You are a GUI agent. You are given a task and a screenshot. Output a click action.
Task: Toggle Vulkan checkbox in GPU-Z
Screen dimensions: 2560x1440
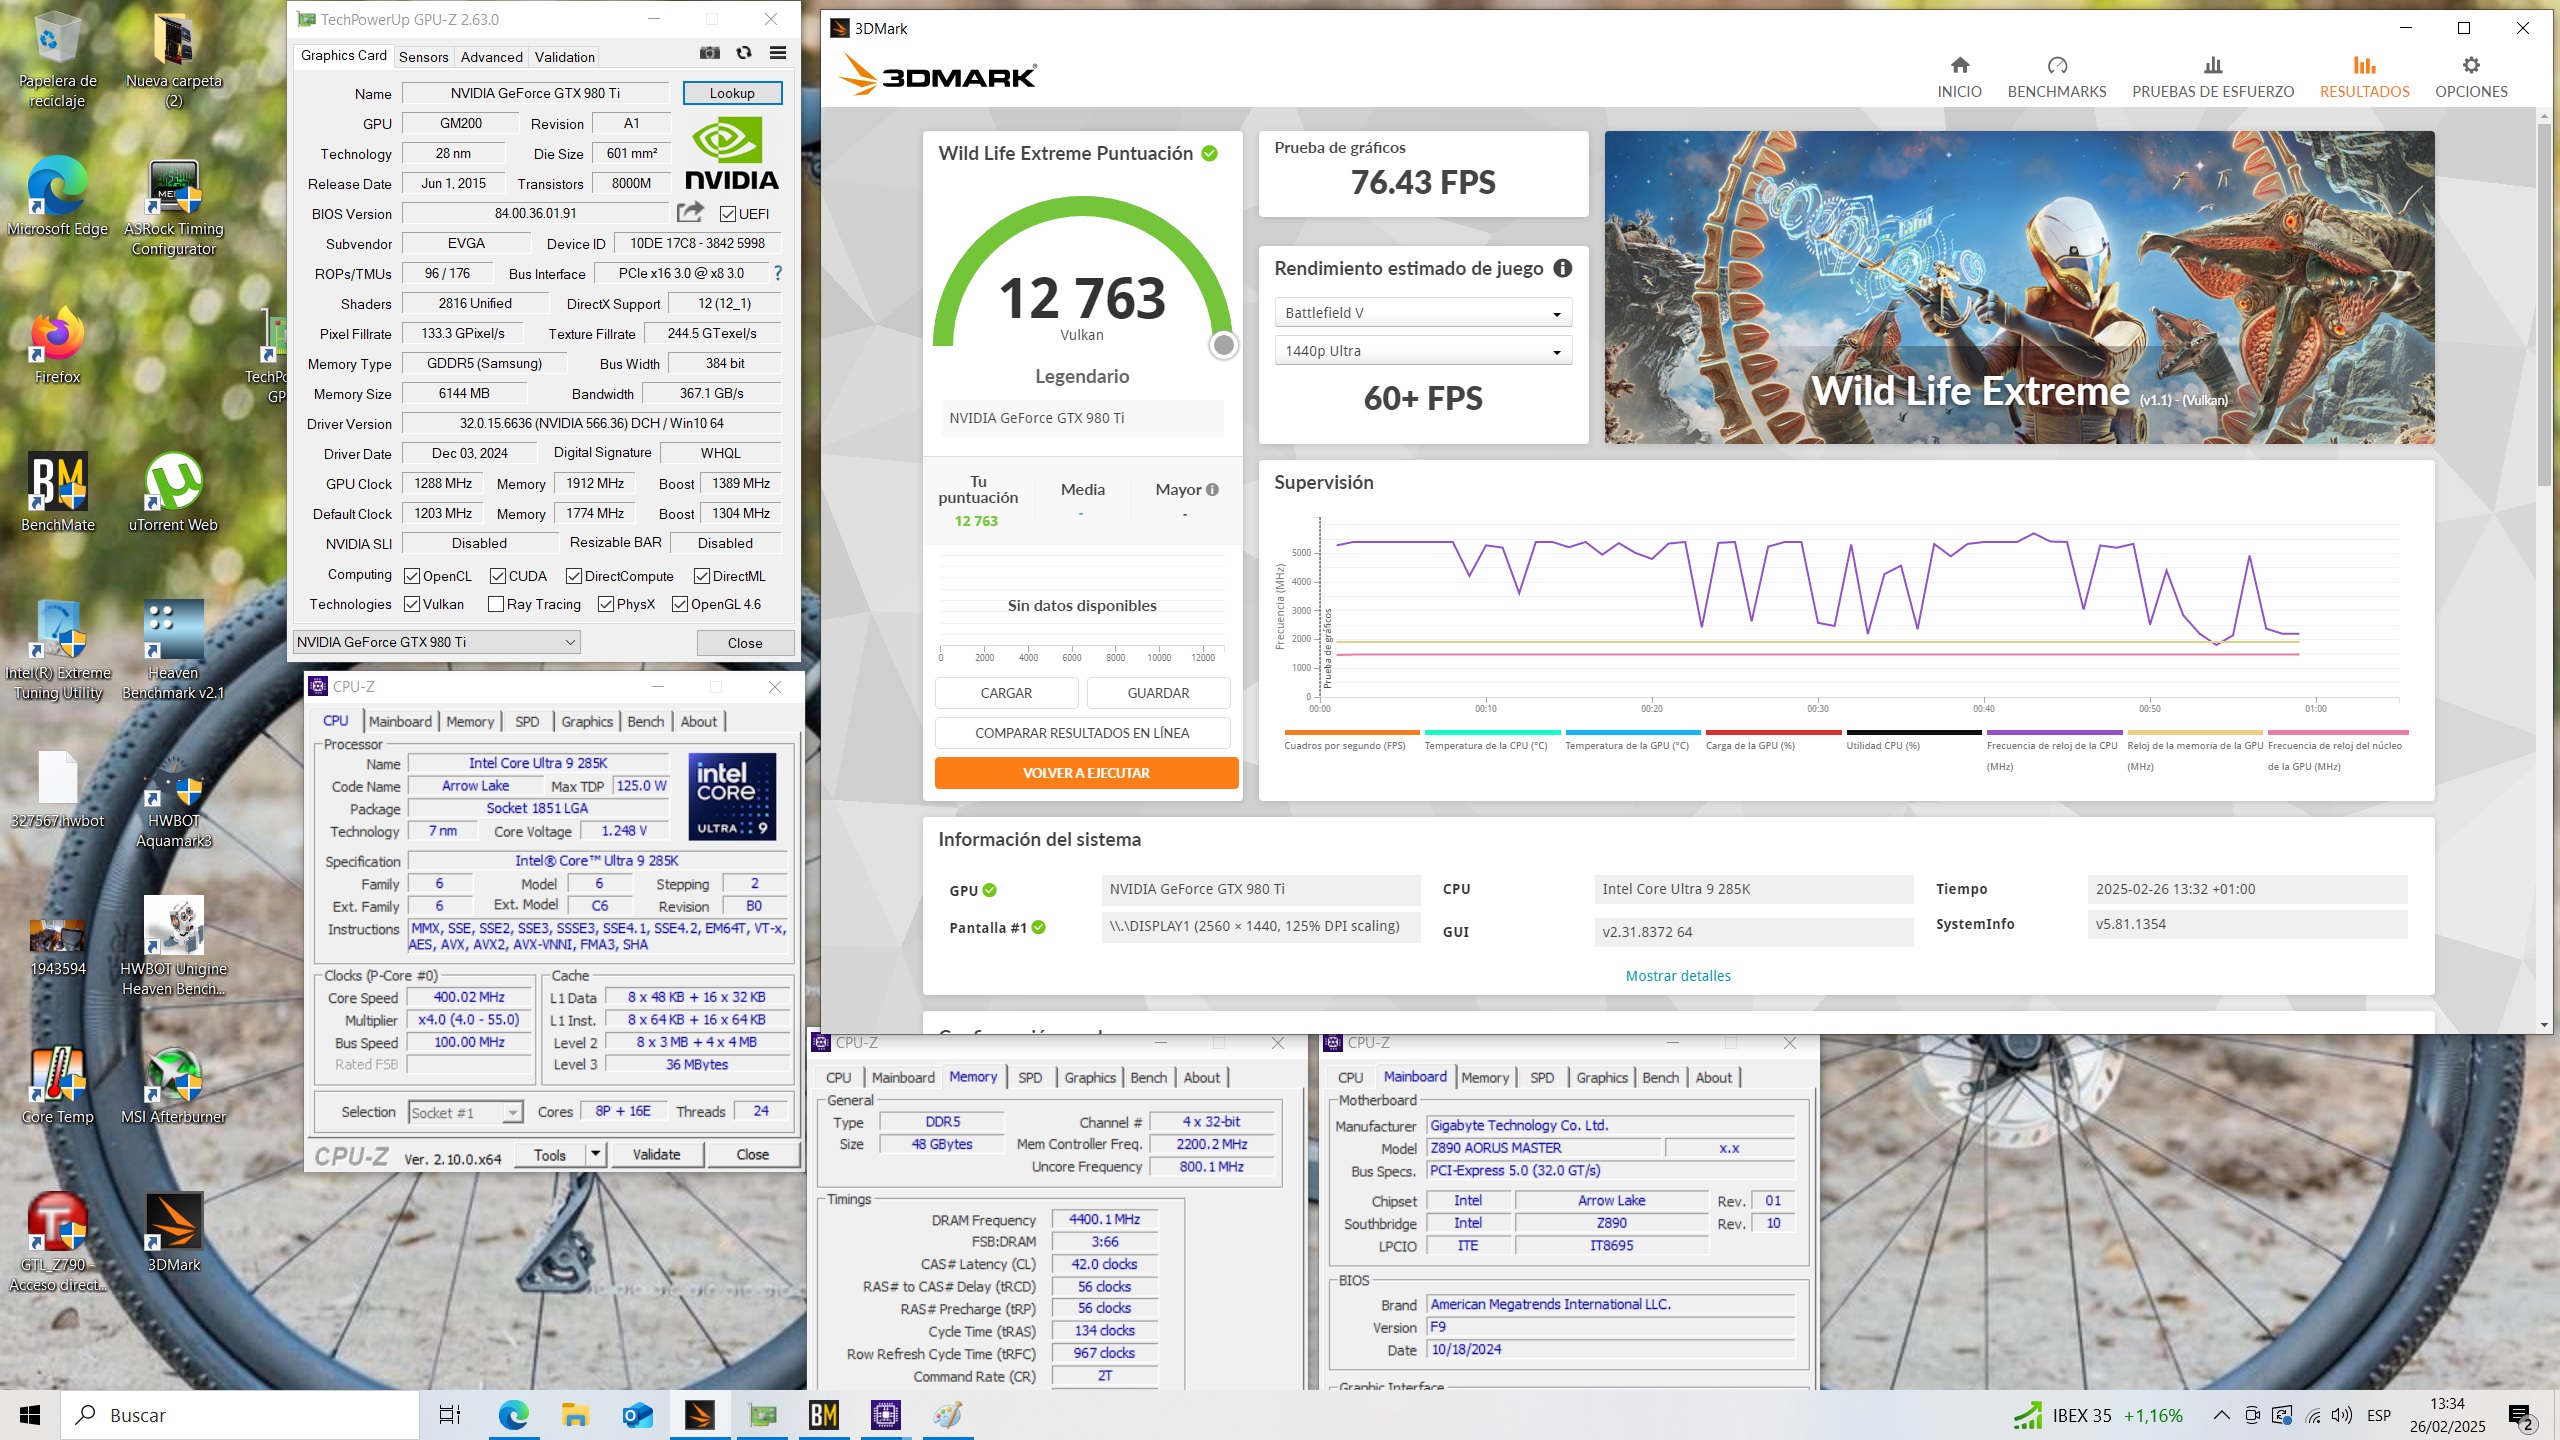(411, 604)
